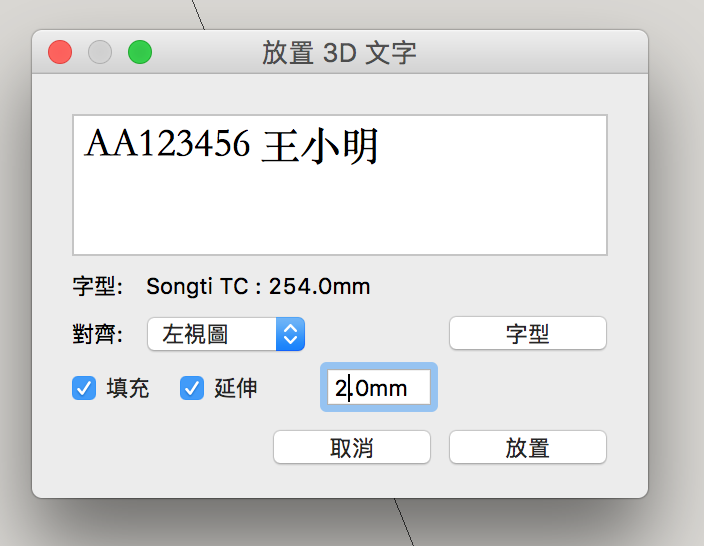This screenshot has width=704, height=546.
Task: Click the 延伸 label text
Action: click(236, 388)
